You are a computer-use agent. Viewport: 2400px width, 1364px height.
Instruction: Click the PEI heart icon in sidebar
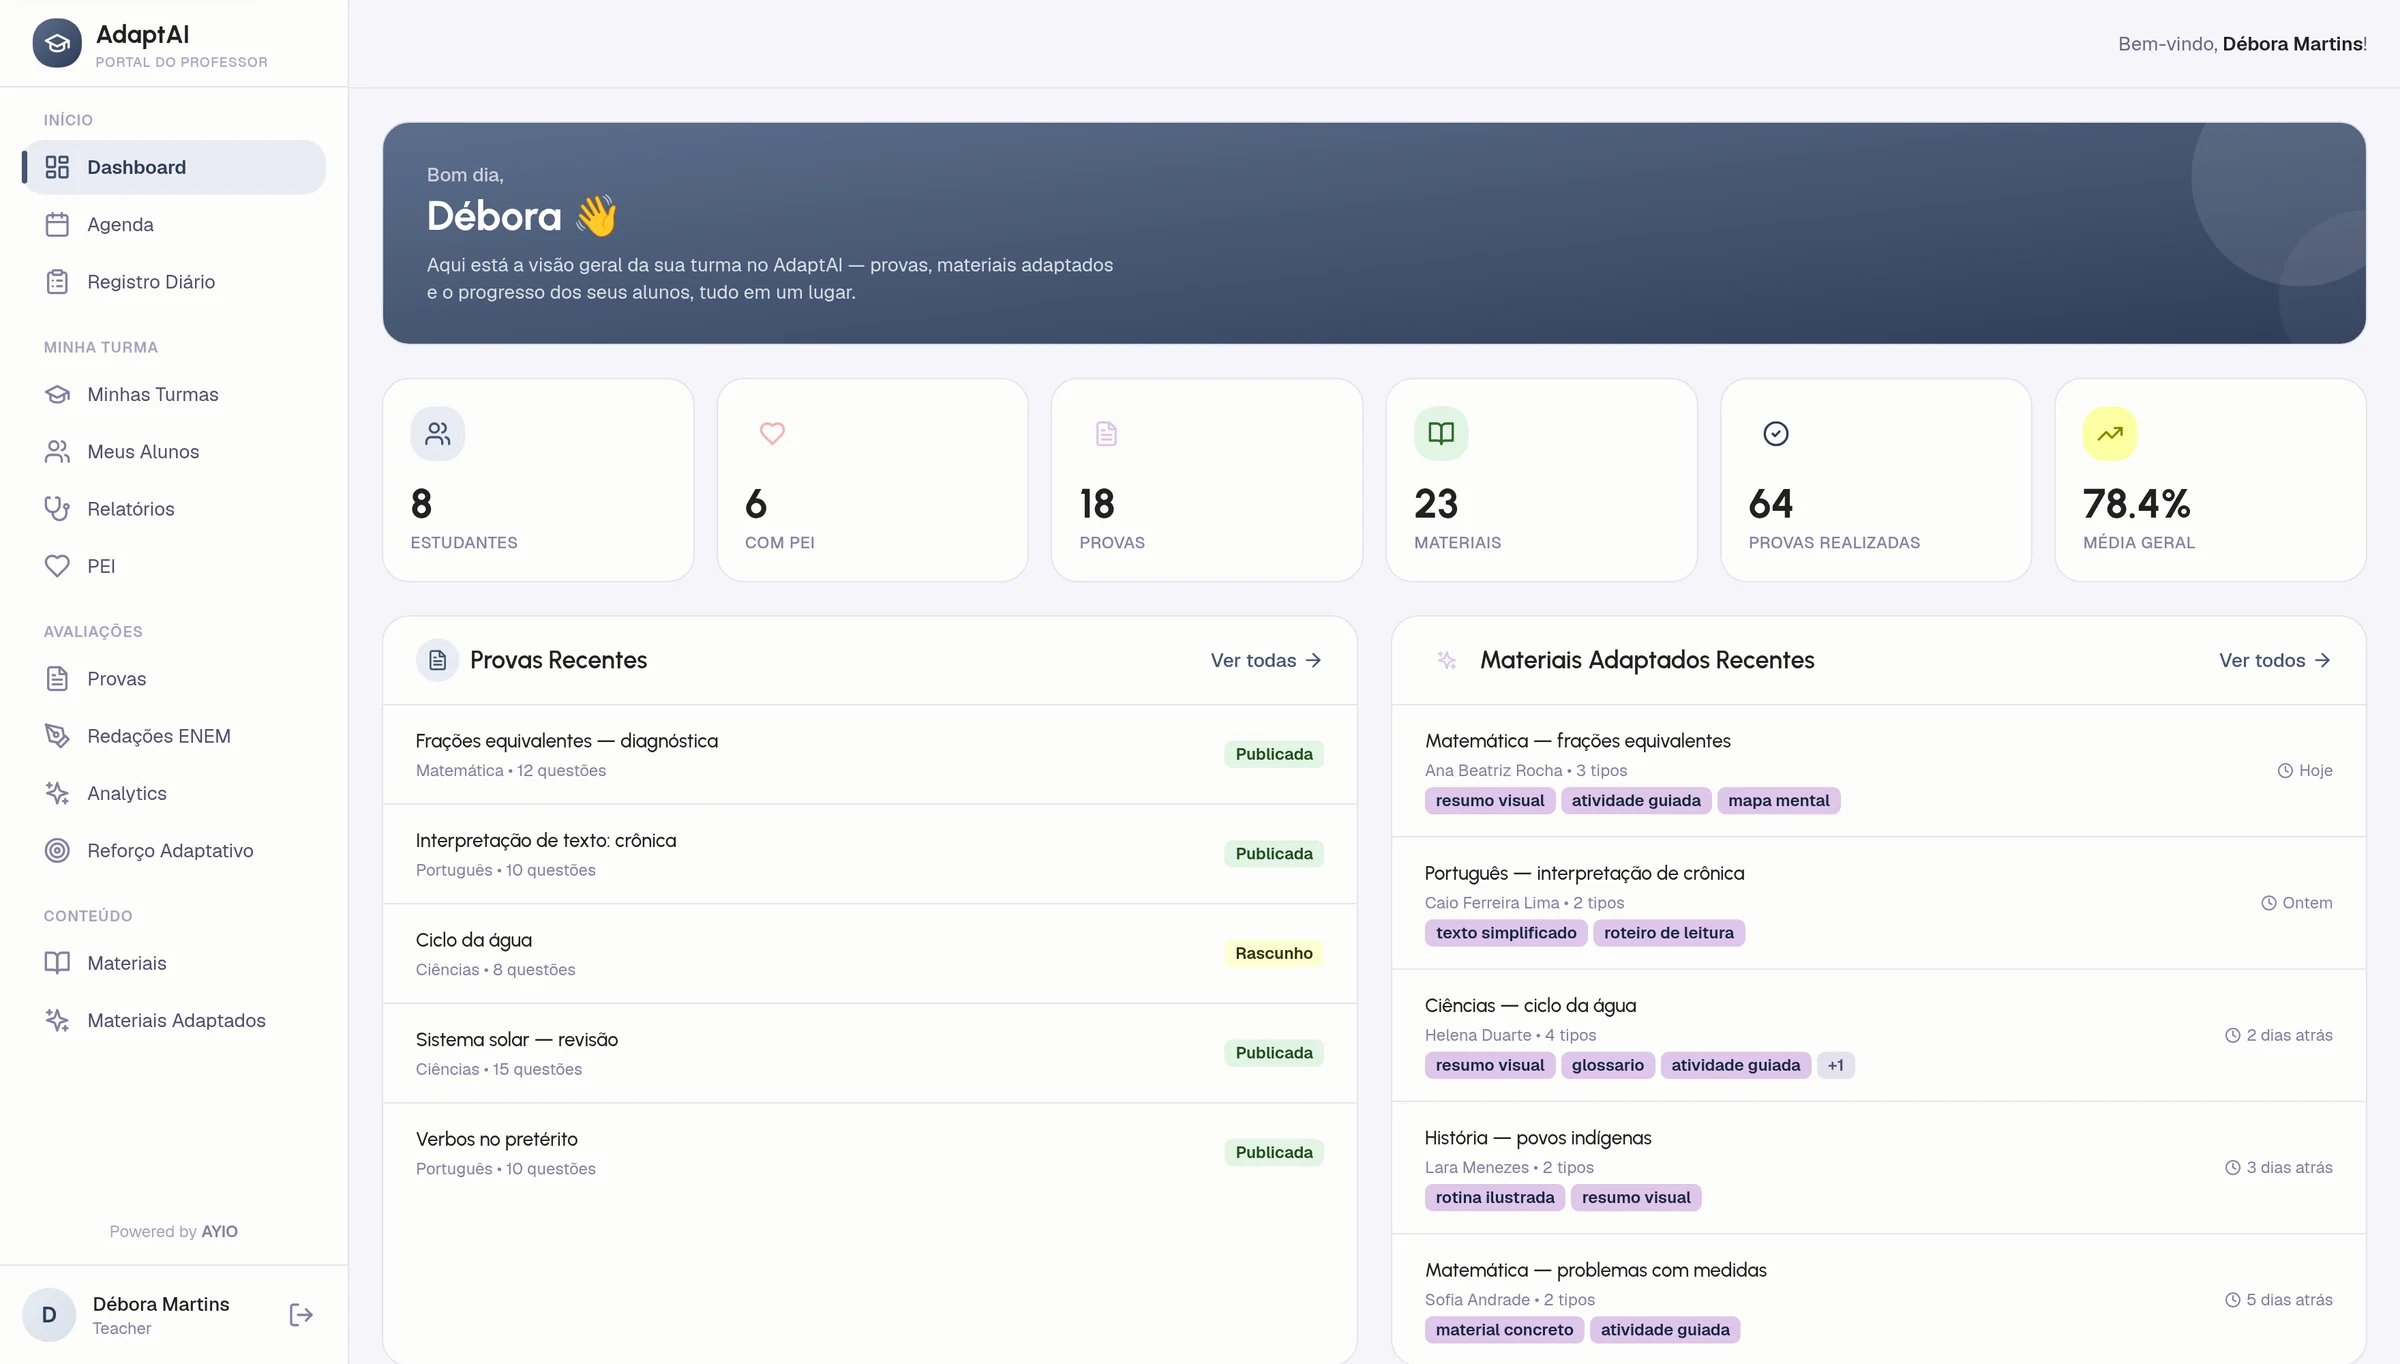[57, 566]
